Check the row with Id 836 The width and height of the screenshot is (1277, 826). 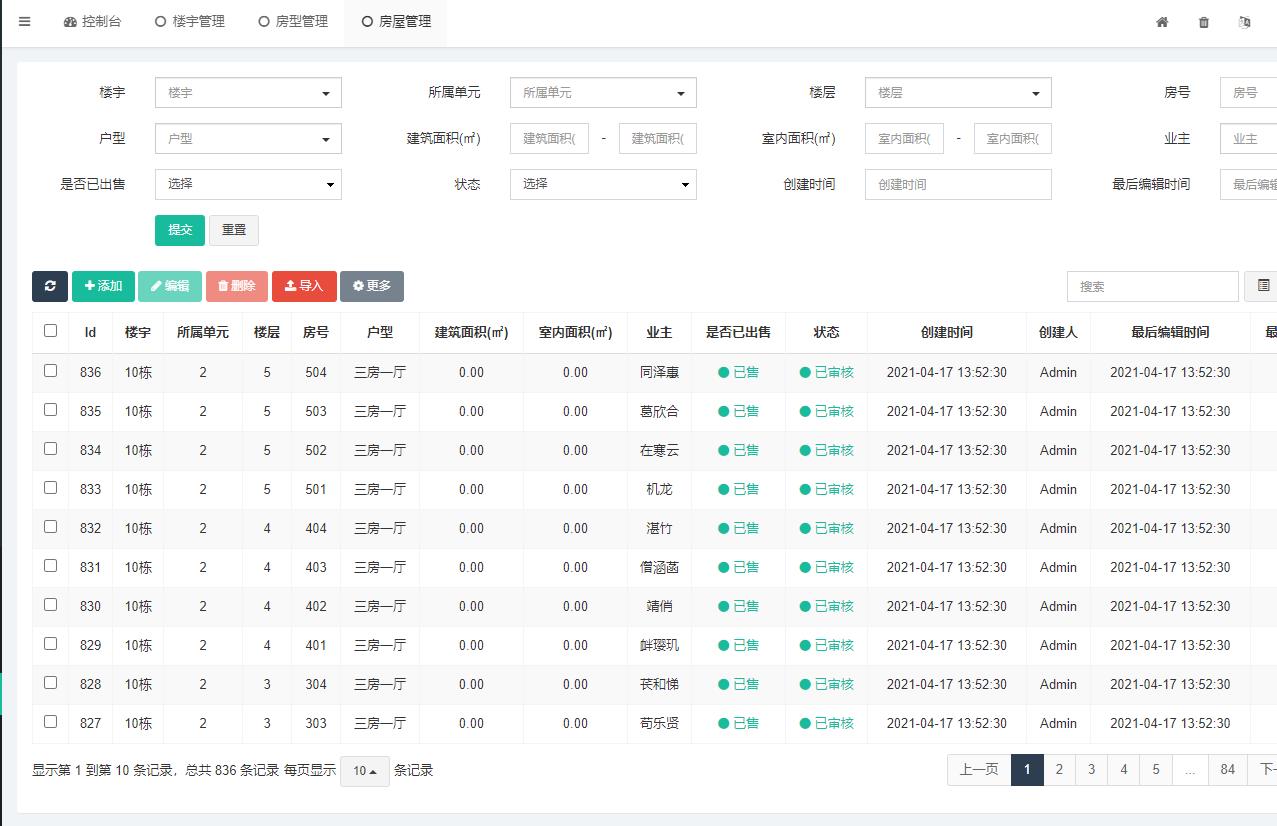pos(51,371)
